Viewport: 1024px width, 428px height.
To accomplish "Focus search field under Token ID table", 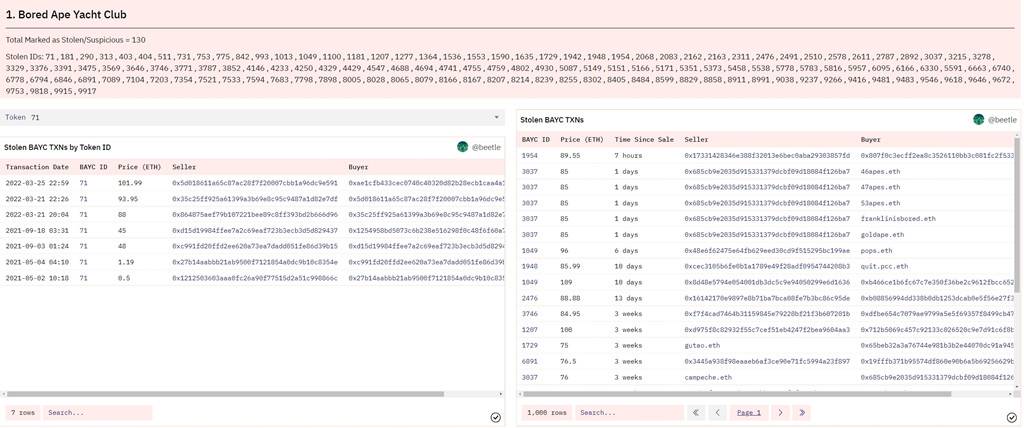I will click(97, 412).
